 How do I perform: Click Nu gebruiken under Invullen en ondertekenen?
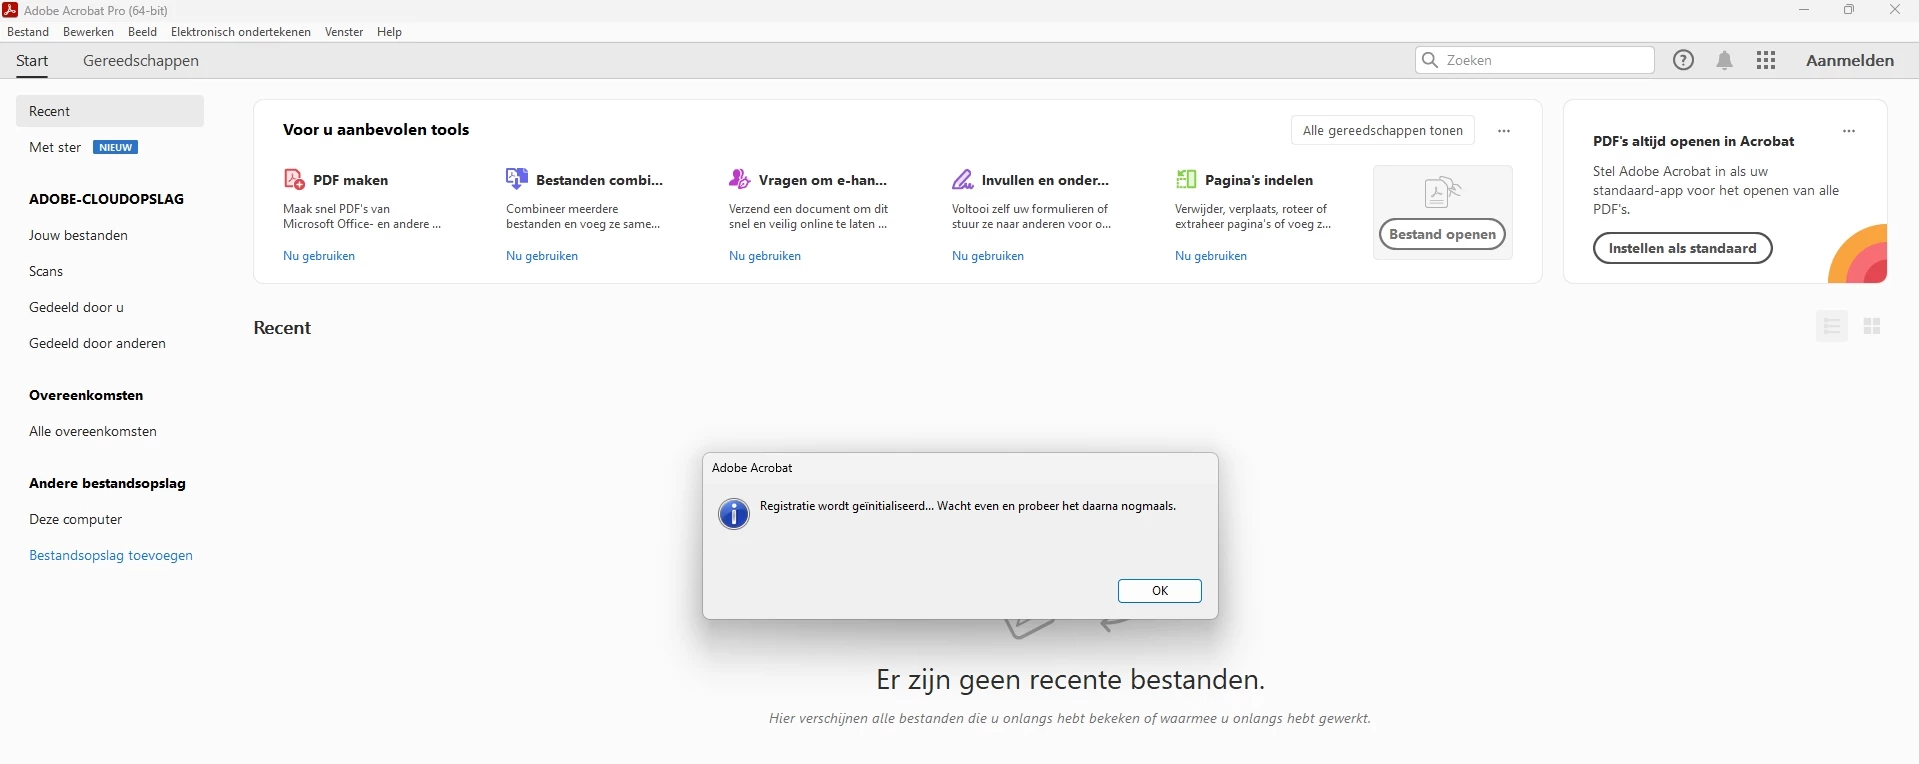(x=988, y=256)
